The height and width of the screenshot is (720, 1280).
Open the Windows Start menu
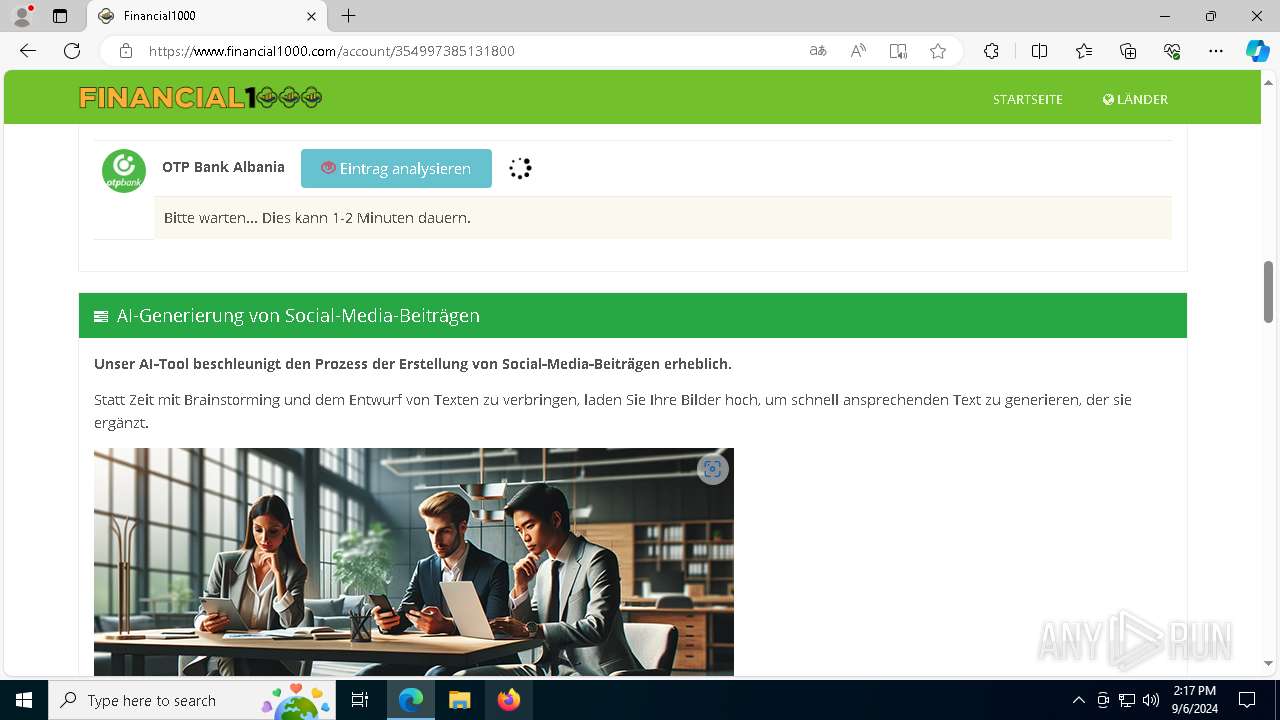[x=24, y=700]
